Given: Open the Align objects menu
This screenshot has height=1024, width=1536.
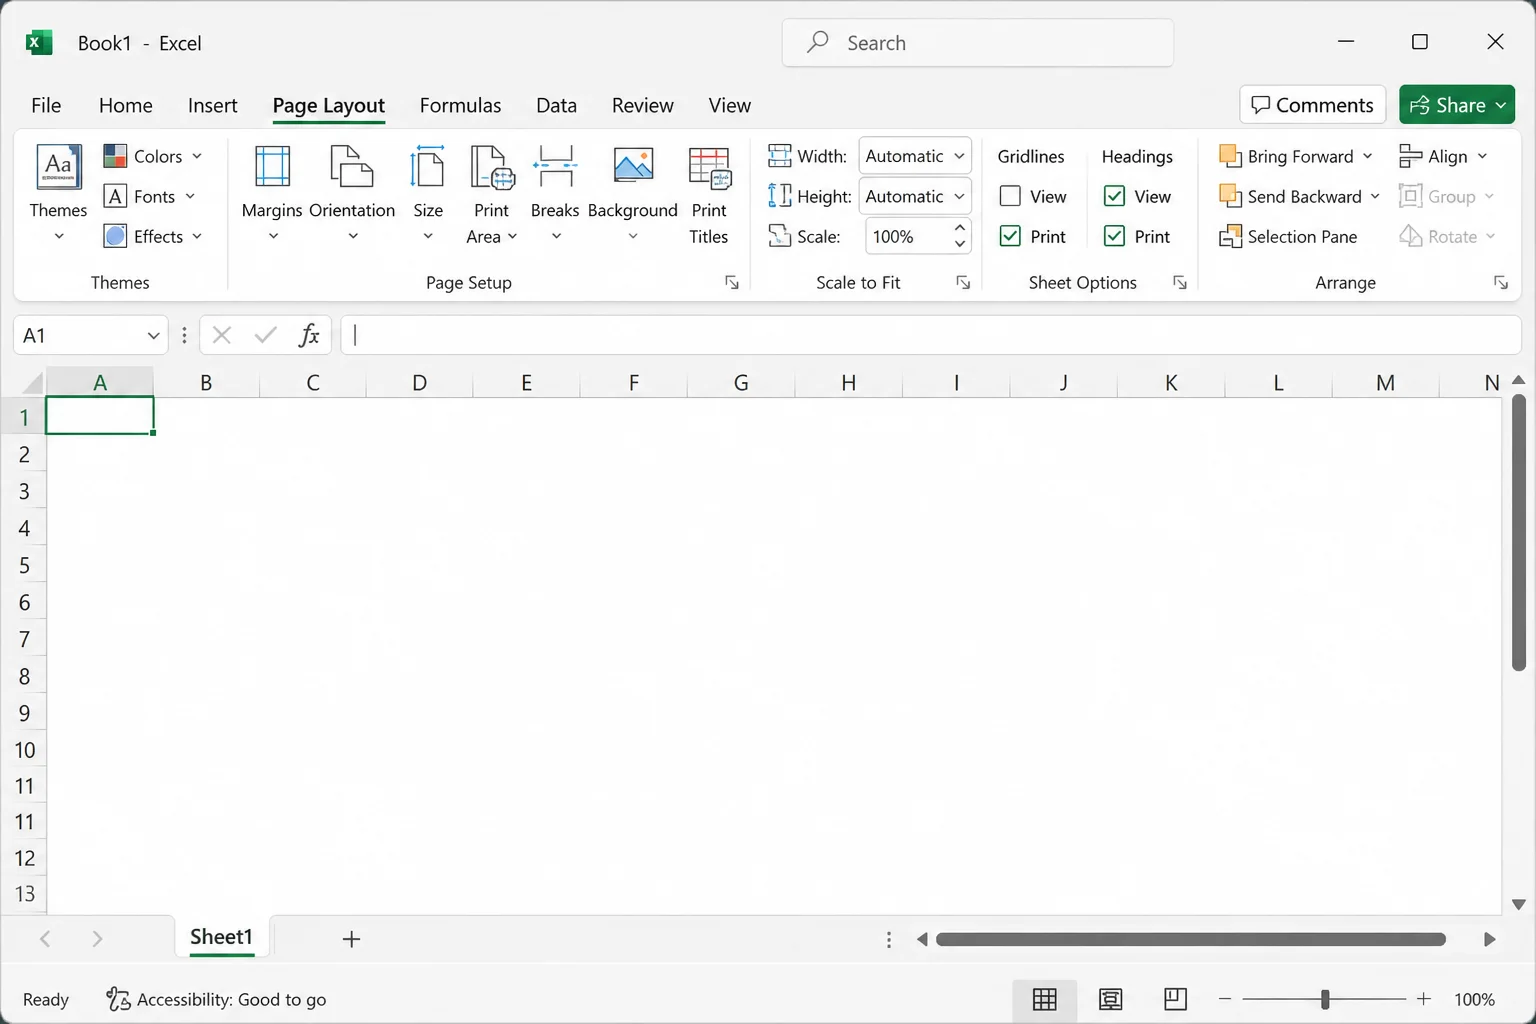Looking at the screenshot, I should click(1443, 156).
